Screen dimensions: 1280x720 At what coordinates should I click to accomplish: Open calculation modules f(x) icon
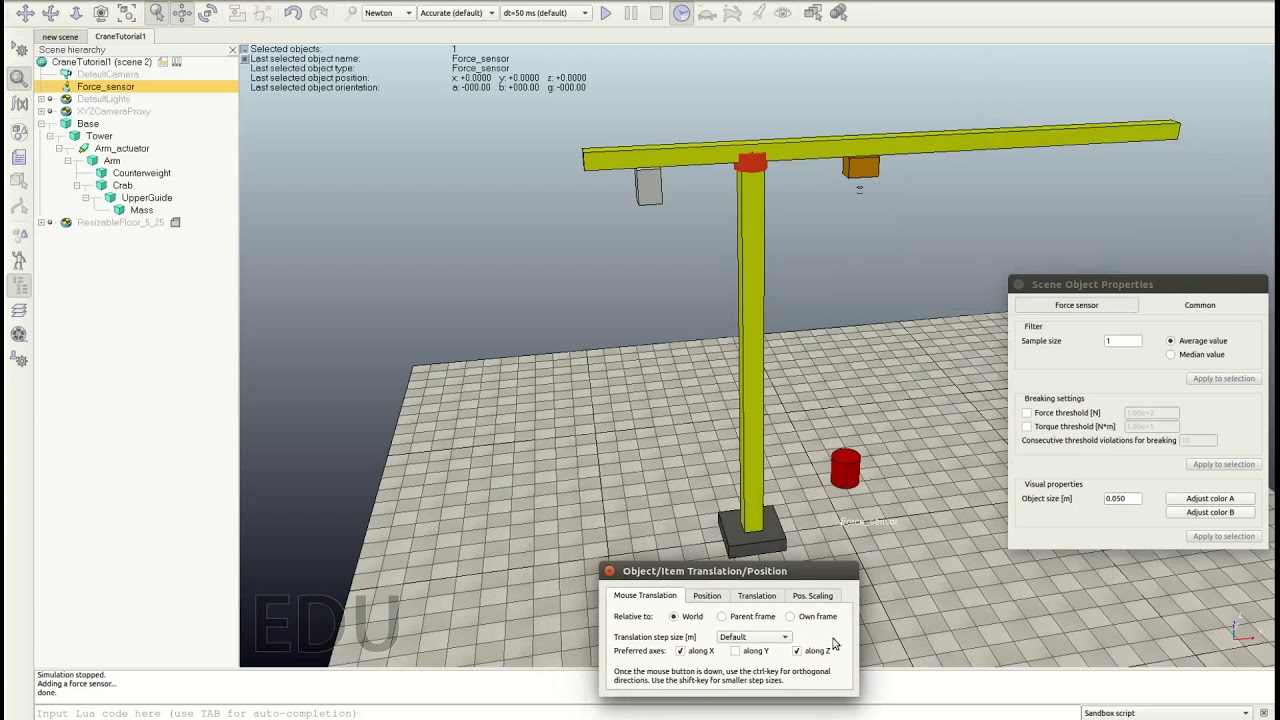pos(18,104)
